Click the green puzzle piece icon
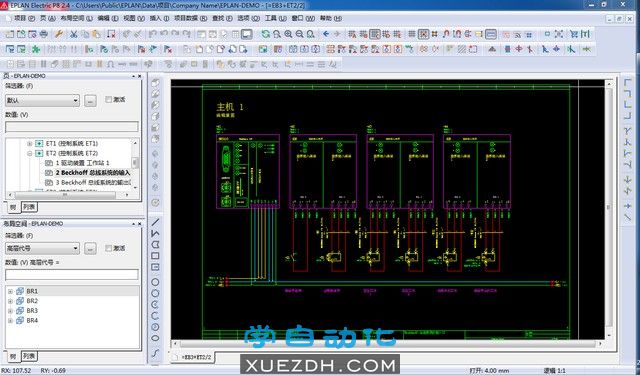The height and width of the screenshot is (375, 640). pos(36,49)
